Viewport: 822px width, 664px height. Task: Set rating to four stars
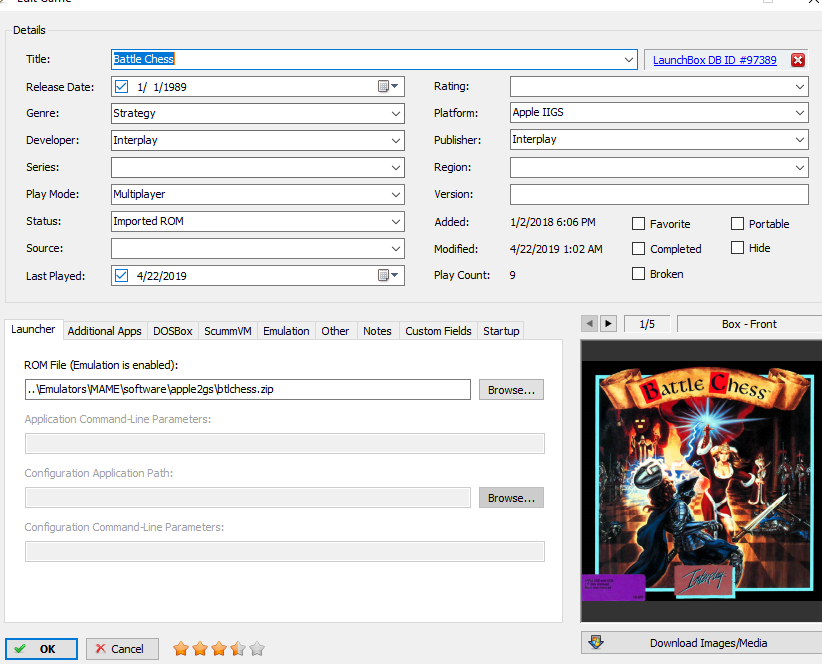tap(237, 649)
